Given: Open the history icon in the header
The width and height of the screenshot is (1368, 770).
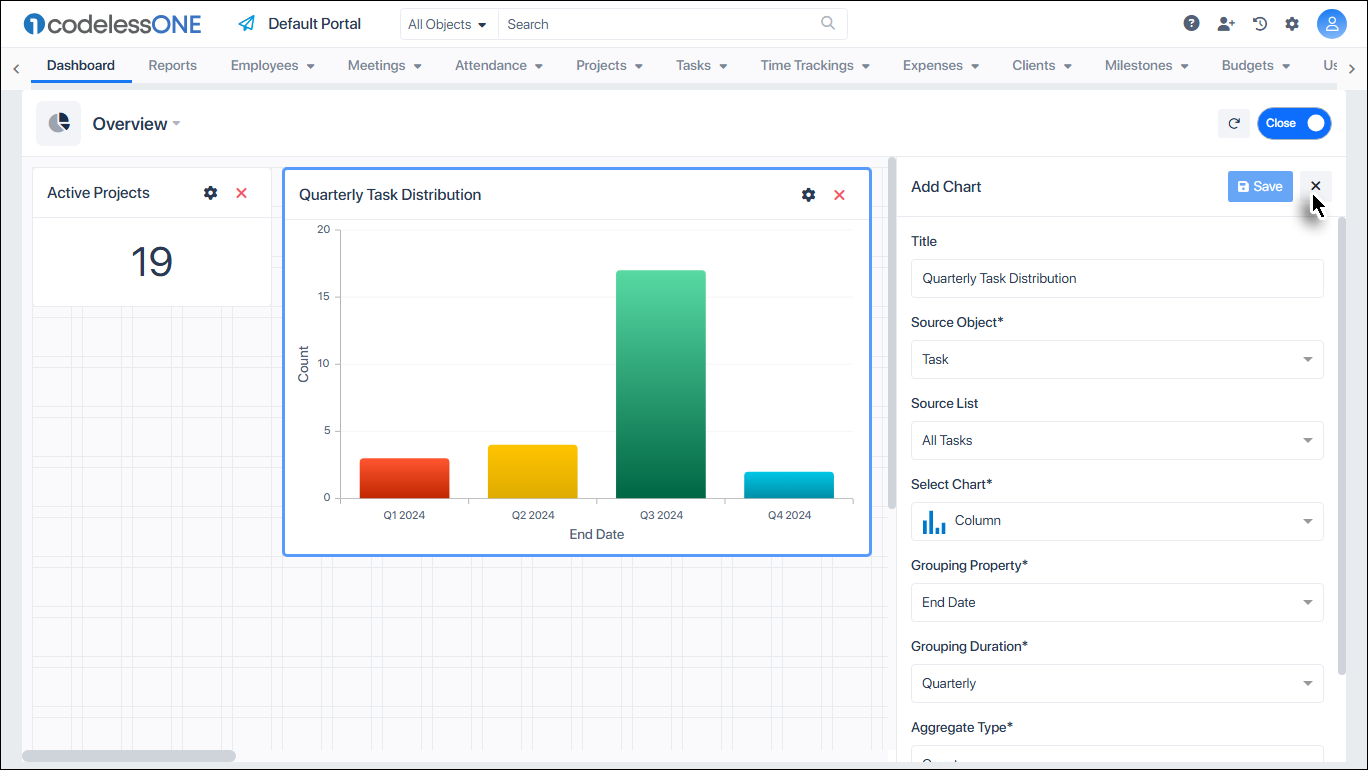Looking at the screenshot, I should tap(1259, 22).
